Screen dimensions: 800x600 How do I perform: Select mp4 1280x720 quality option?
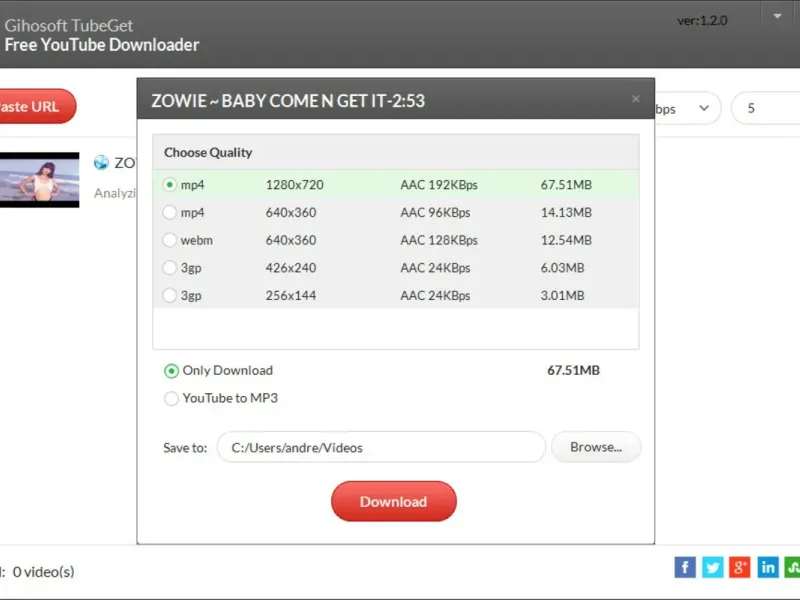[395, 185]
